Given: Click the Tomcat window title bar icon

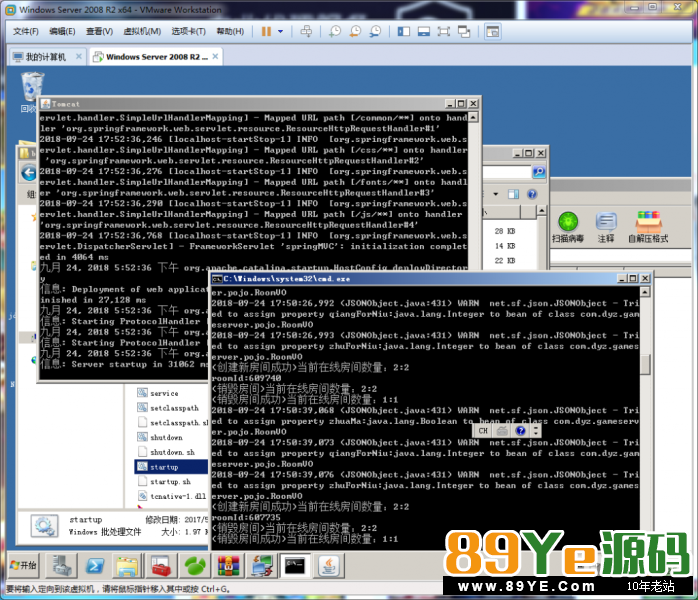Looking at the screenshot, I should click(45, 104).
